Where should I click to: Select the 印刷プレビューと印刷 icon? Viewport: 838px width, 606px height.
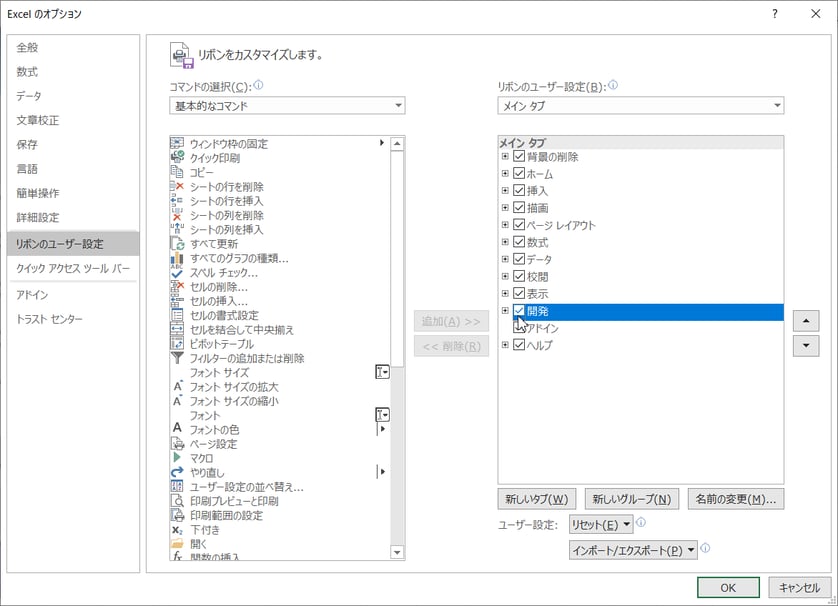pos(177,501)
